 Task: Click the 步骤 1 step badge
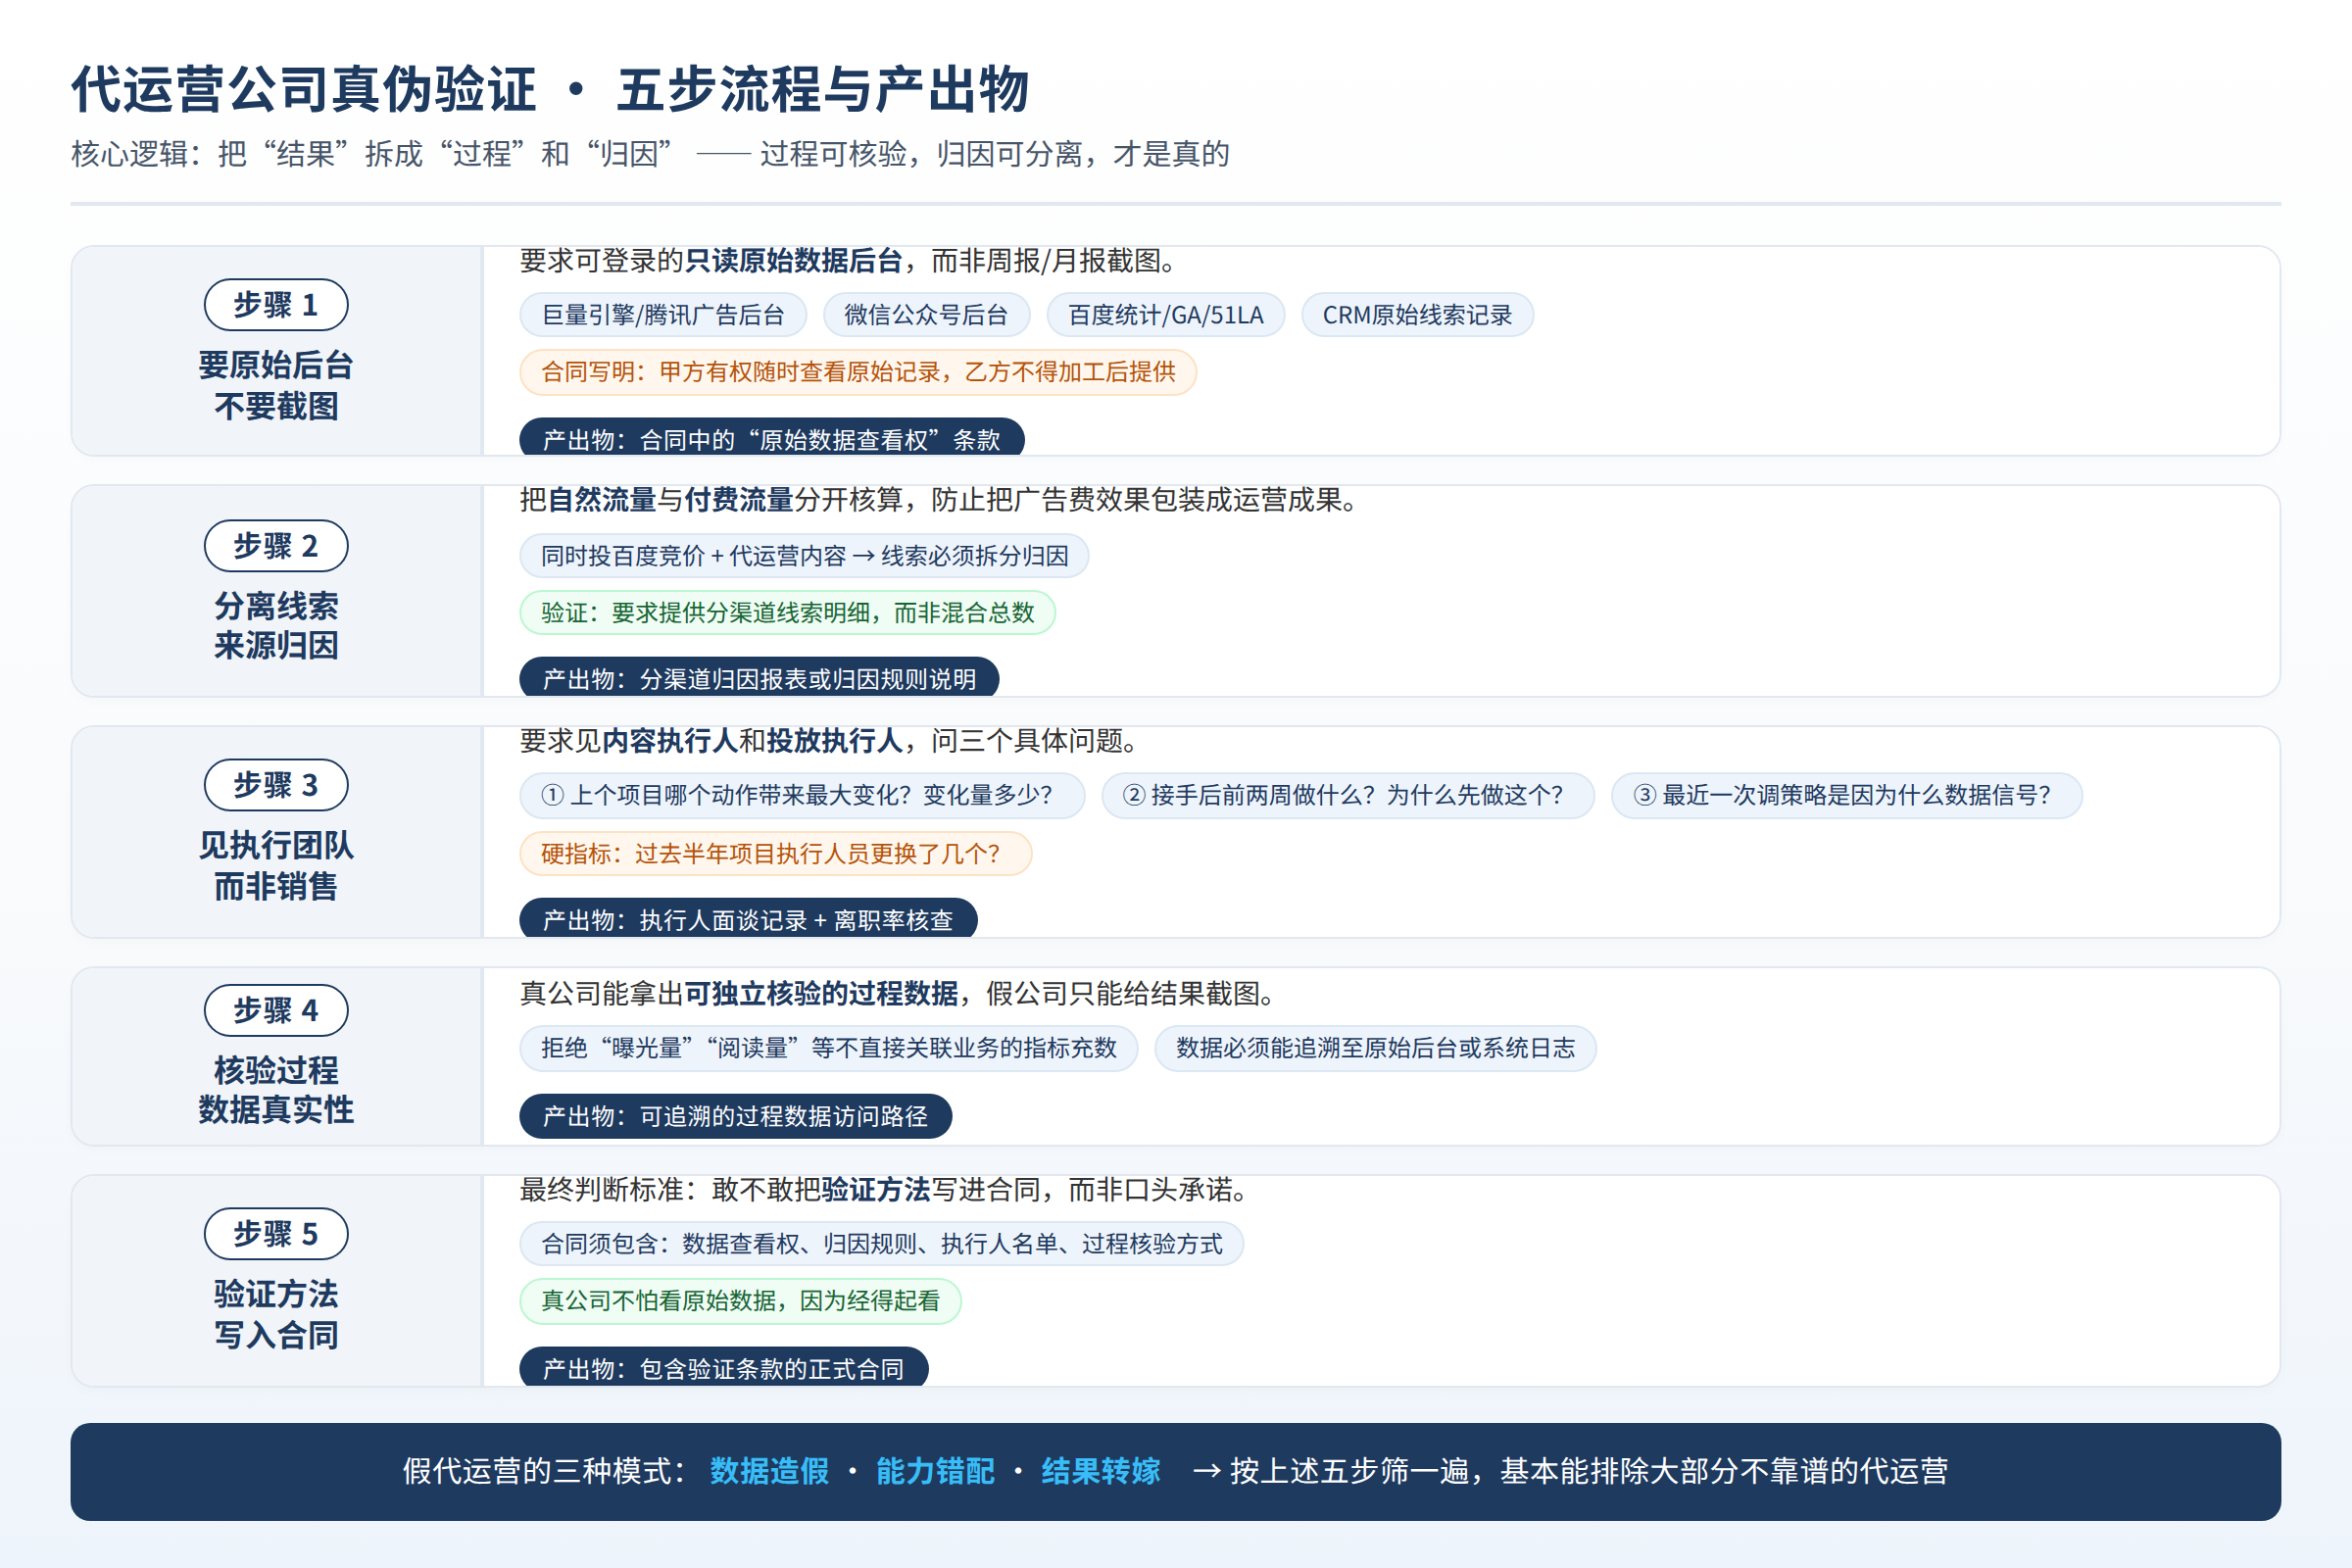point(276,305)
